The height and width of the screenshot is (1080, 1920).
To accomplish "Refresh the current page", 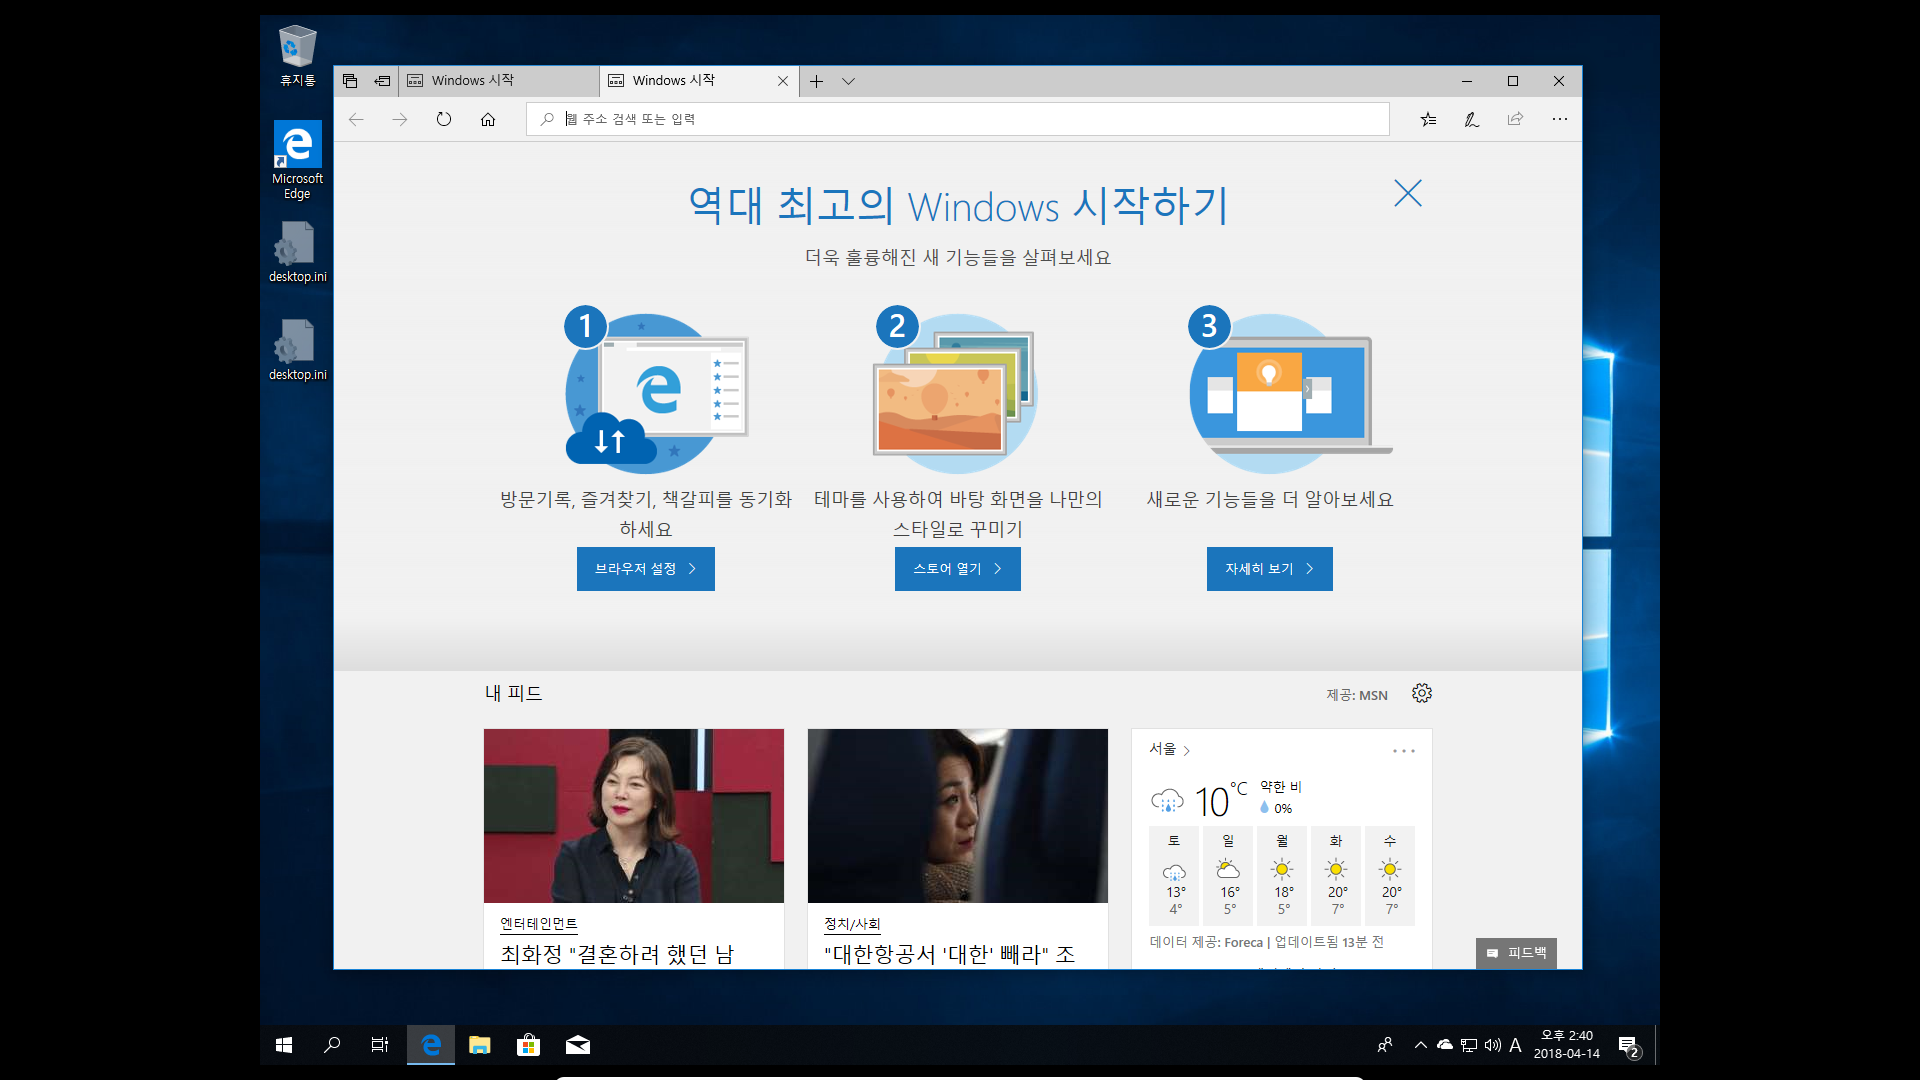I will pyautogui.click(x=444, y=119).
